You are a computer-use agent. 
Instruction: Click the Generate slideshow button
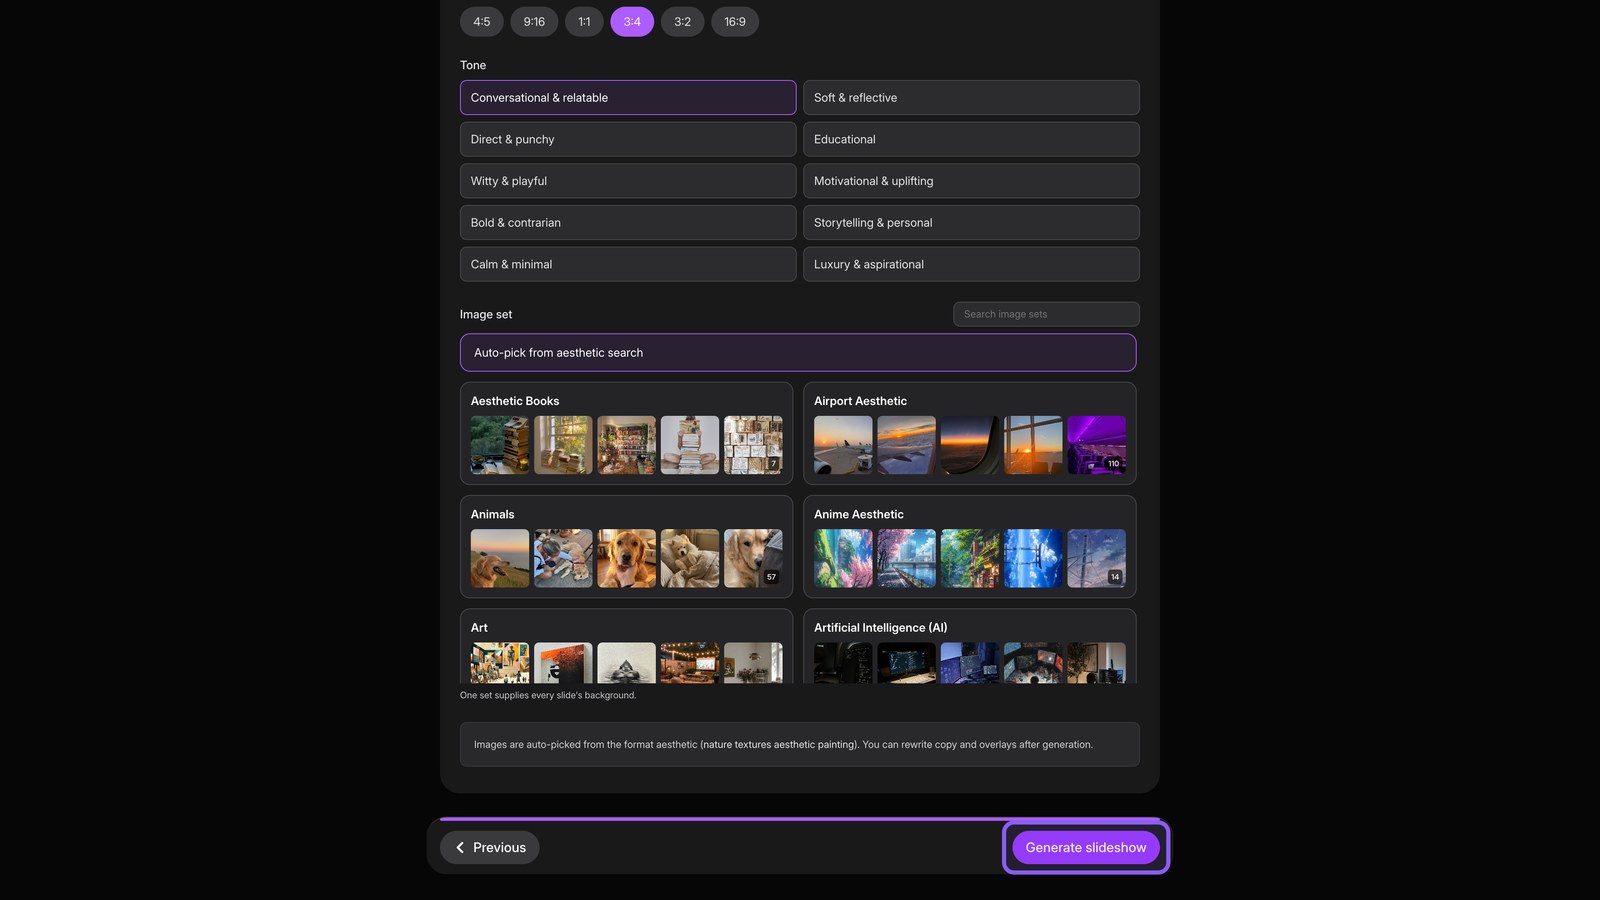pos(1086,848)
